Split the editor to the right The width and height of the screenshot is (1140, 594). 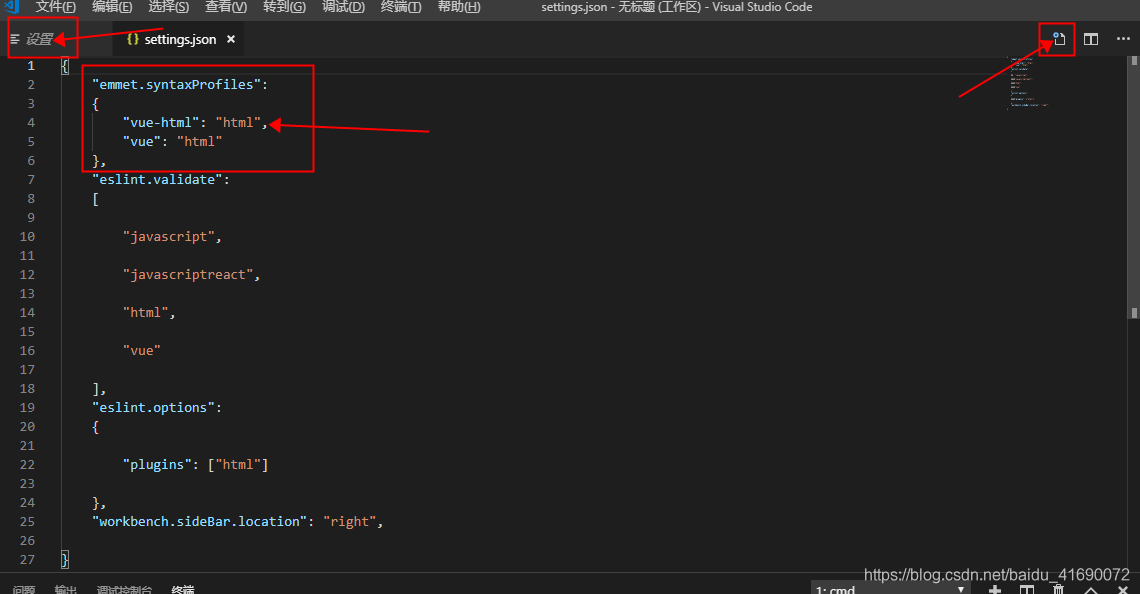[1091, 39]
